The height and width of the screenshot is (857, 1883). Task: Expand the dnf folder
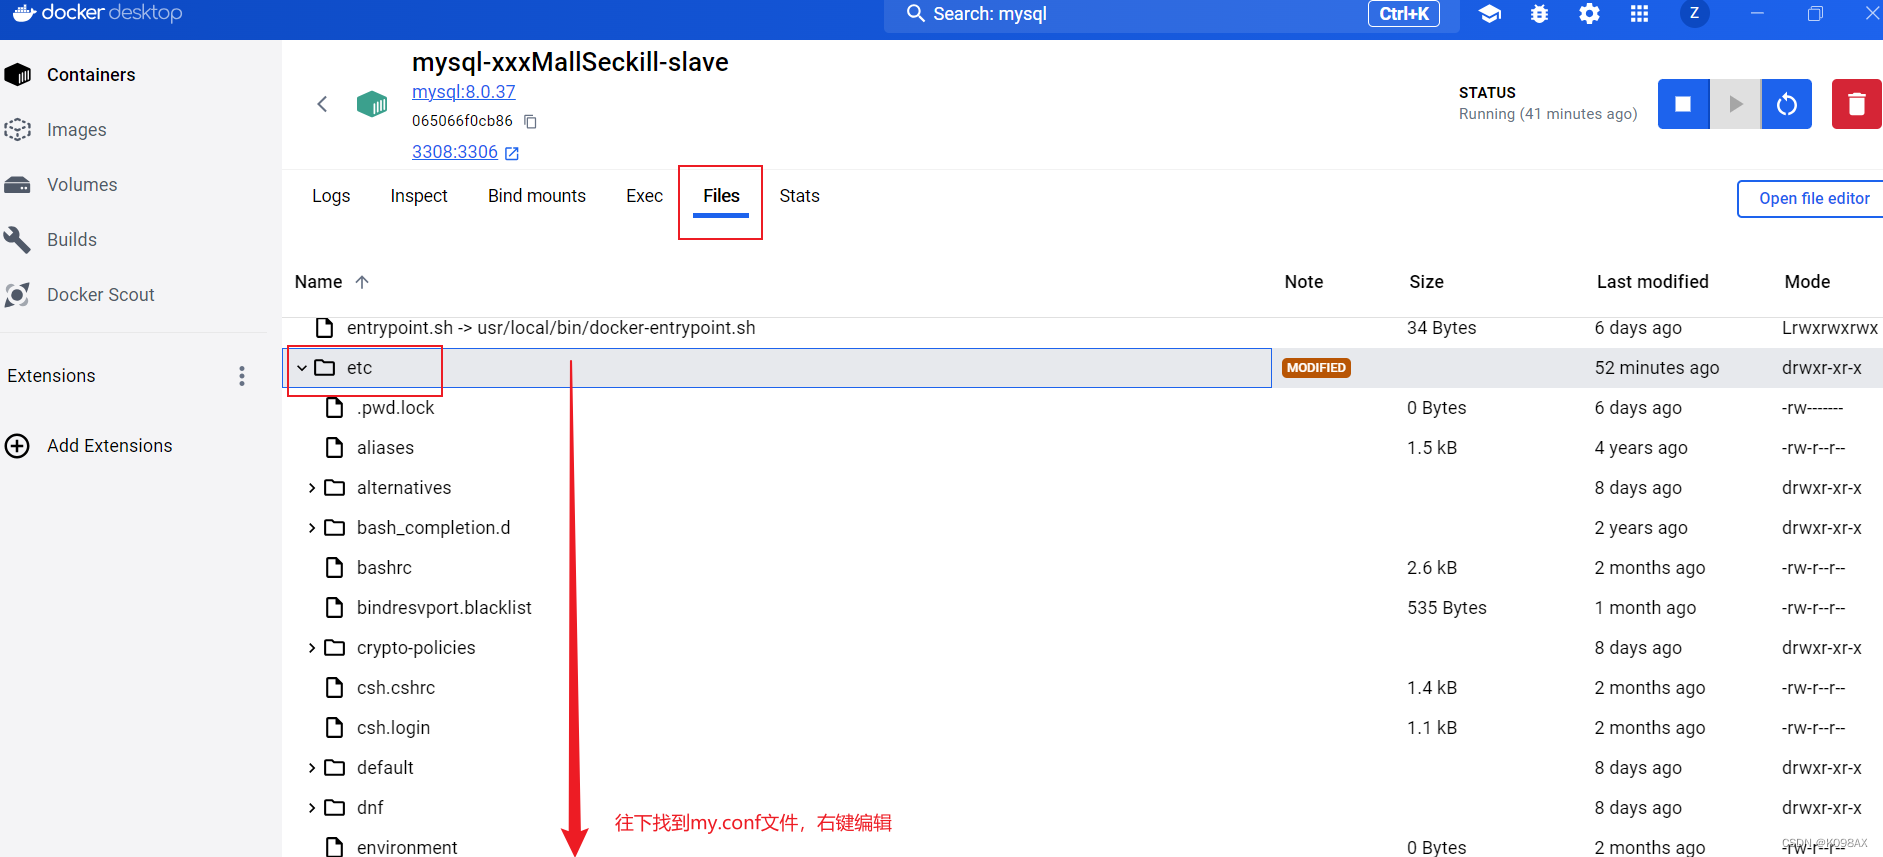coord(312,808)
